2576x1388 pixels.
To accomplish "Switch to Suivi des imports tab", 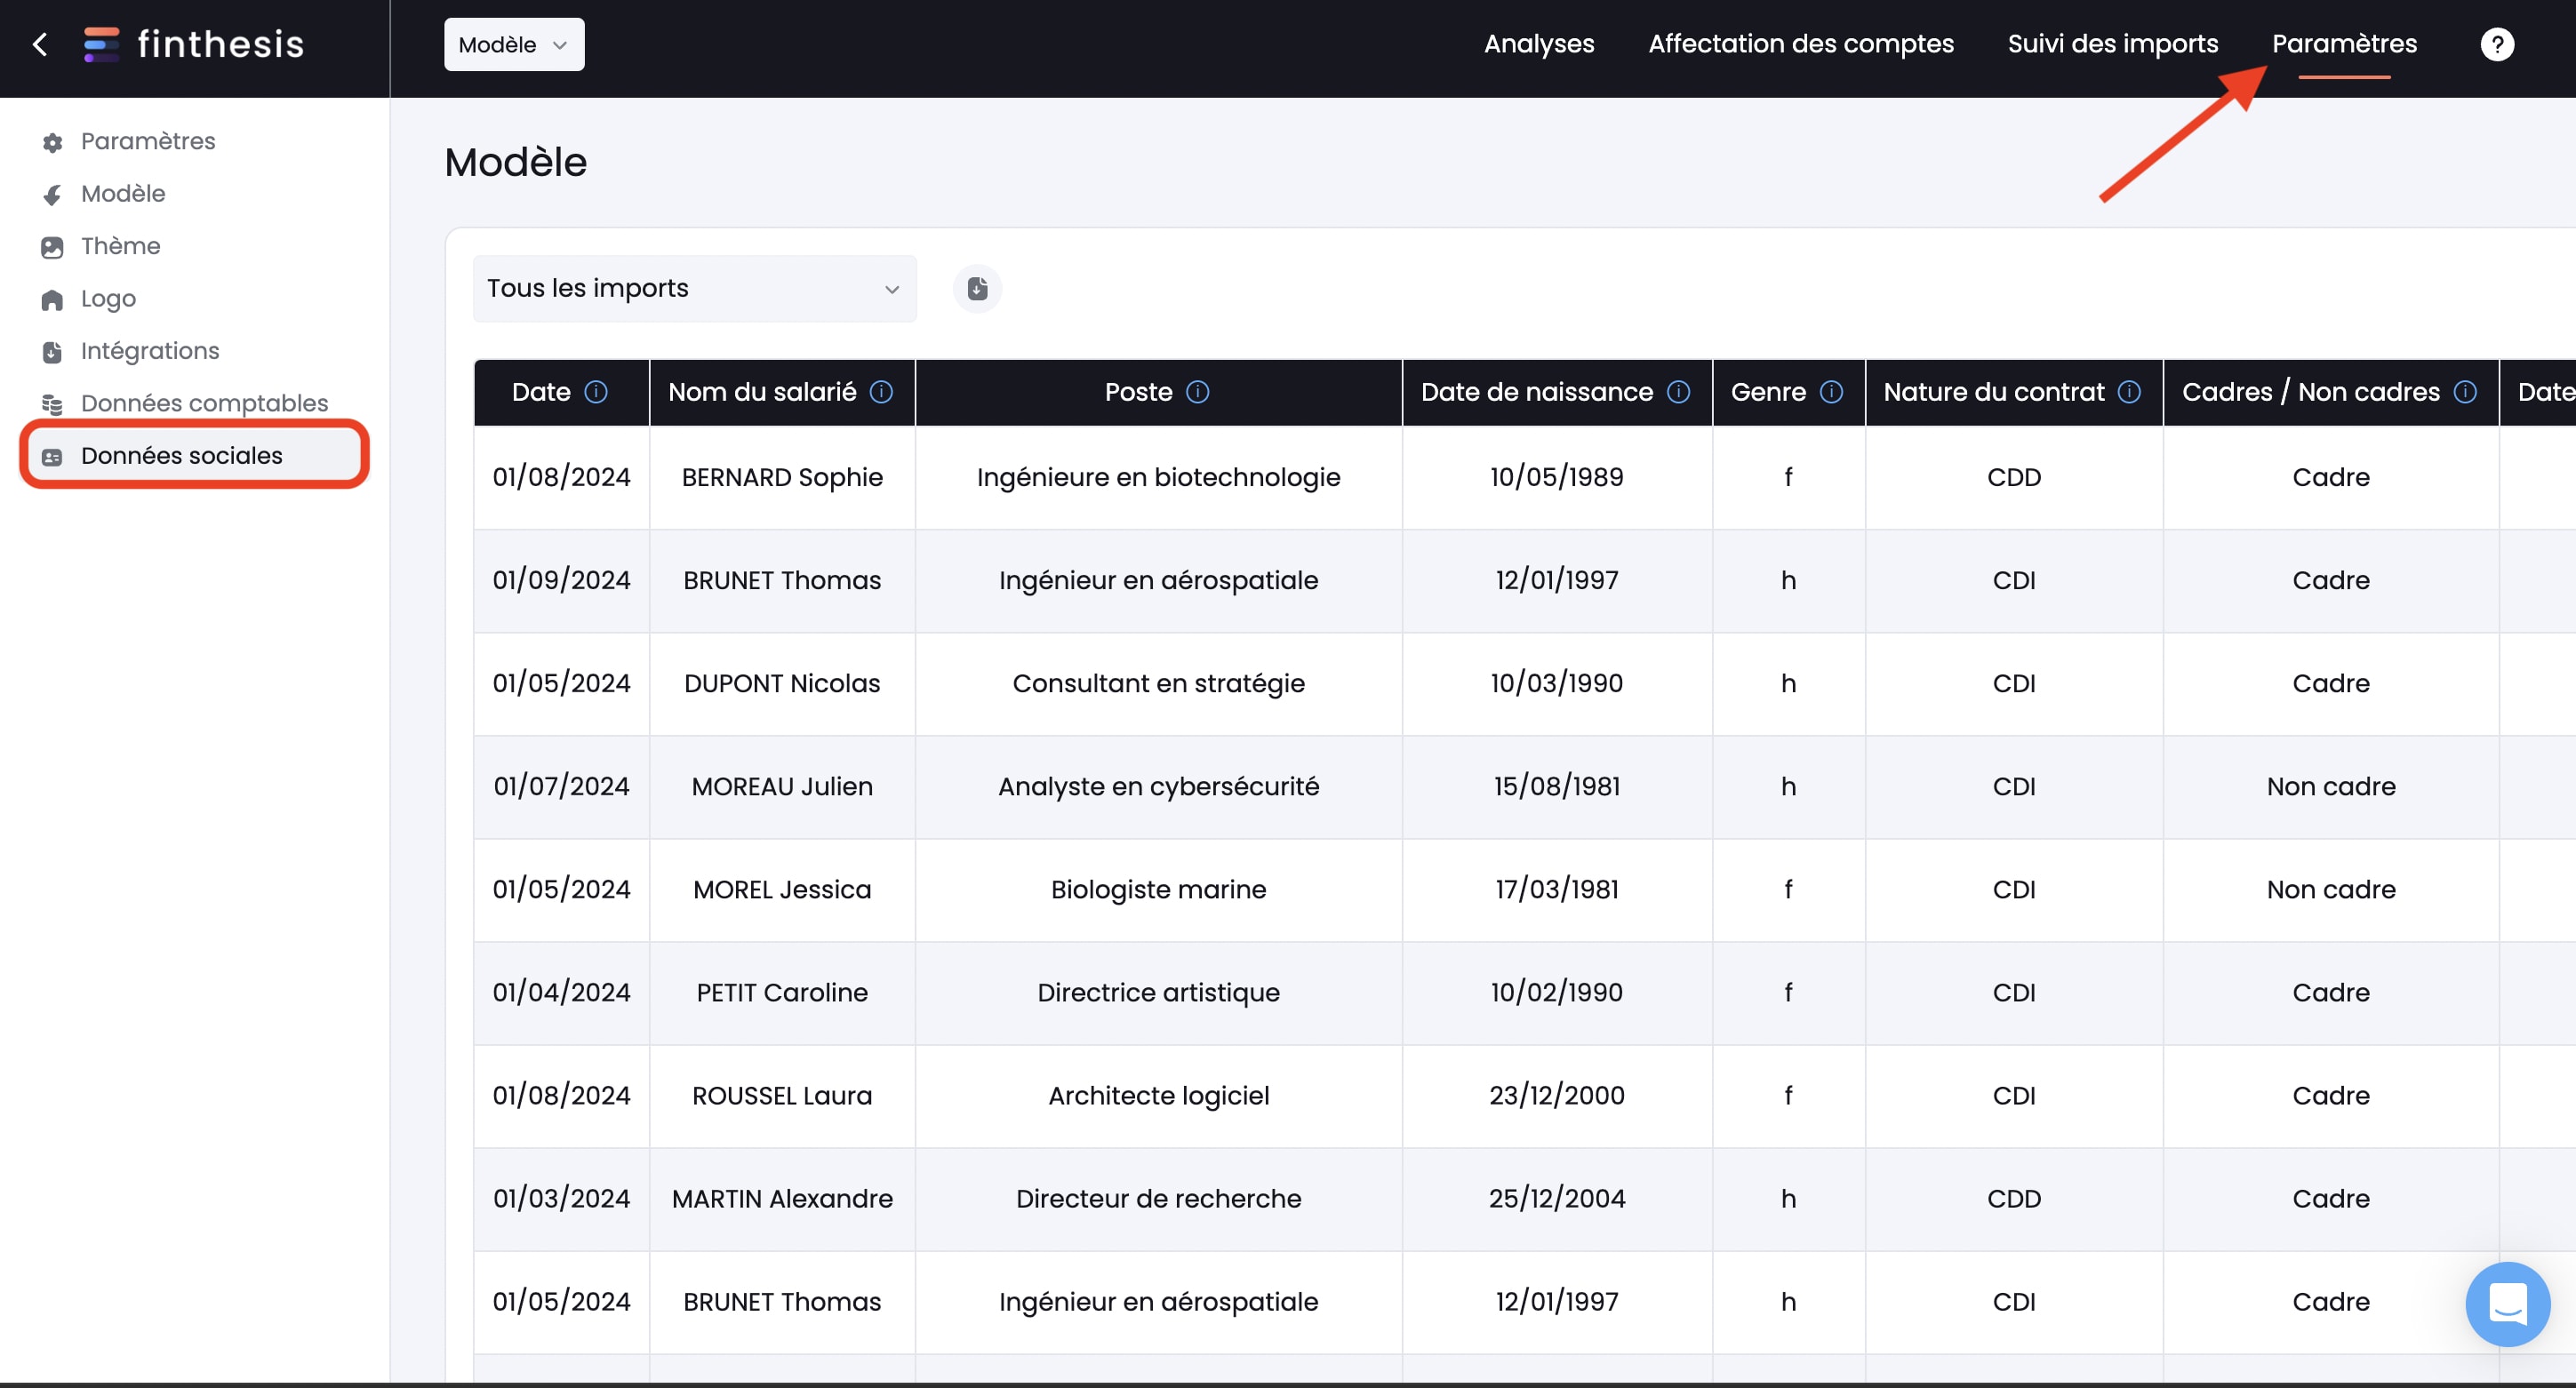I will click(2113, 44).
